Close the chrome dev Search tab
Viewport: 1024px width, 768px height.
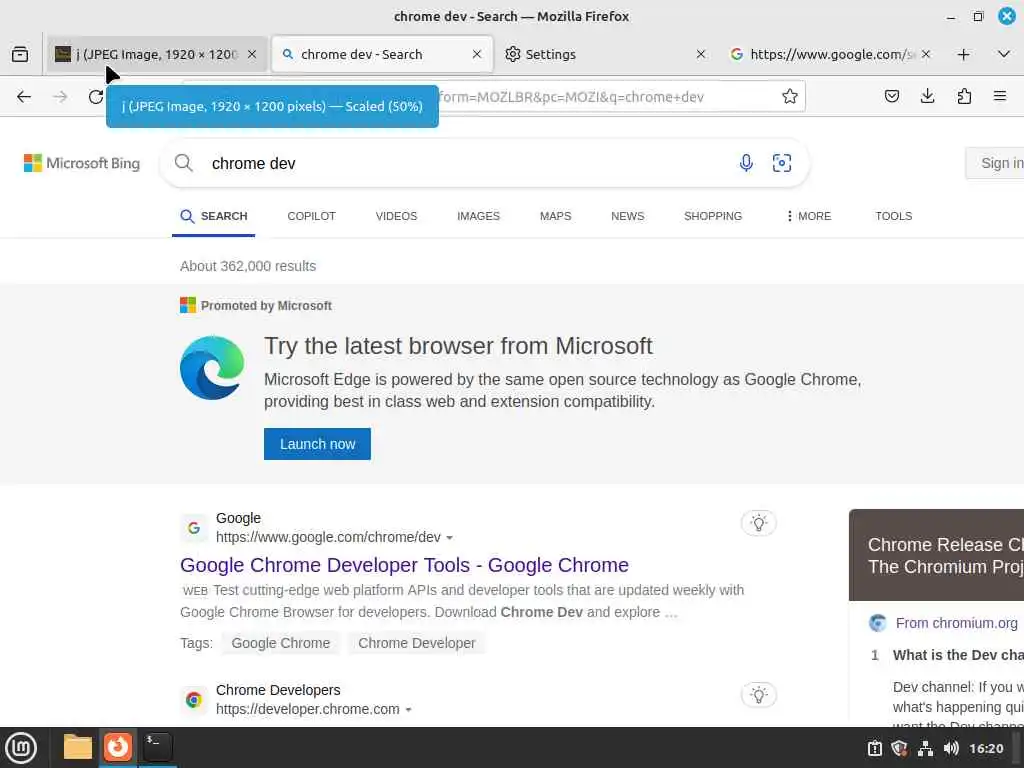click(477, 54)
